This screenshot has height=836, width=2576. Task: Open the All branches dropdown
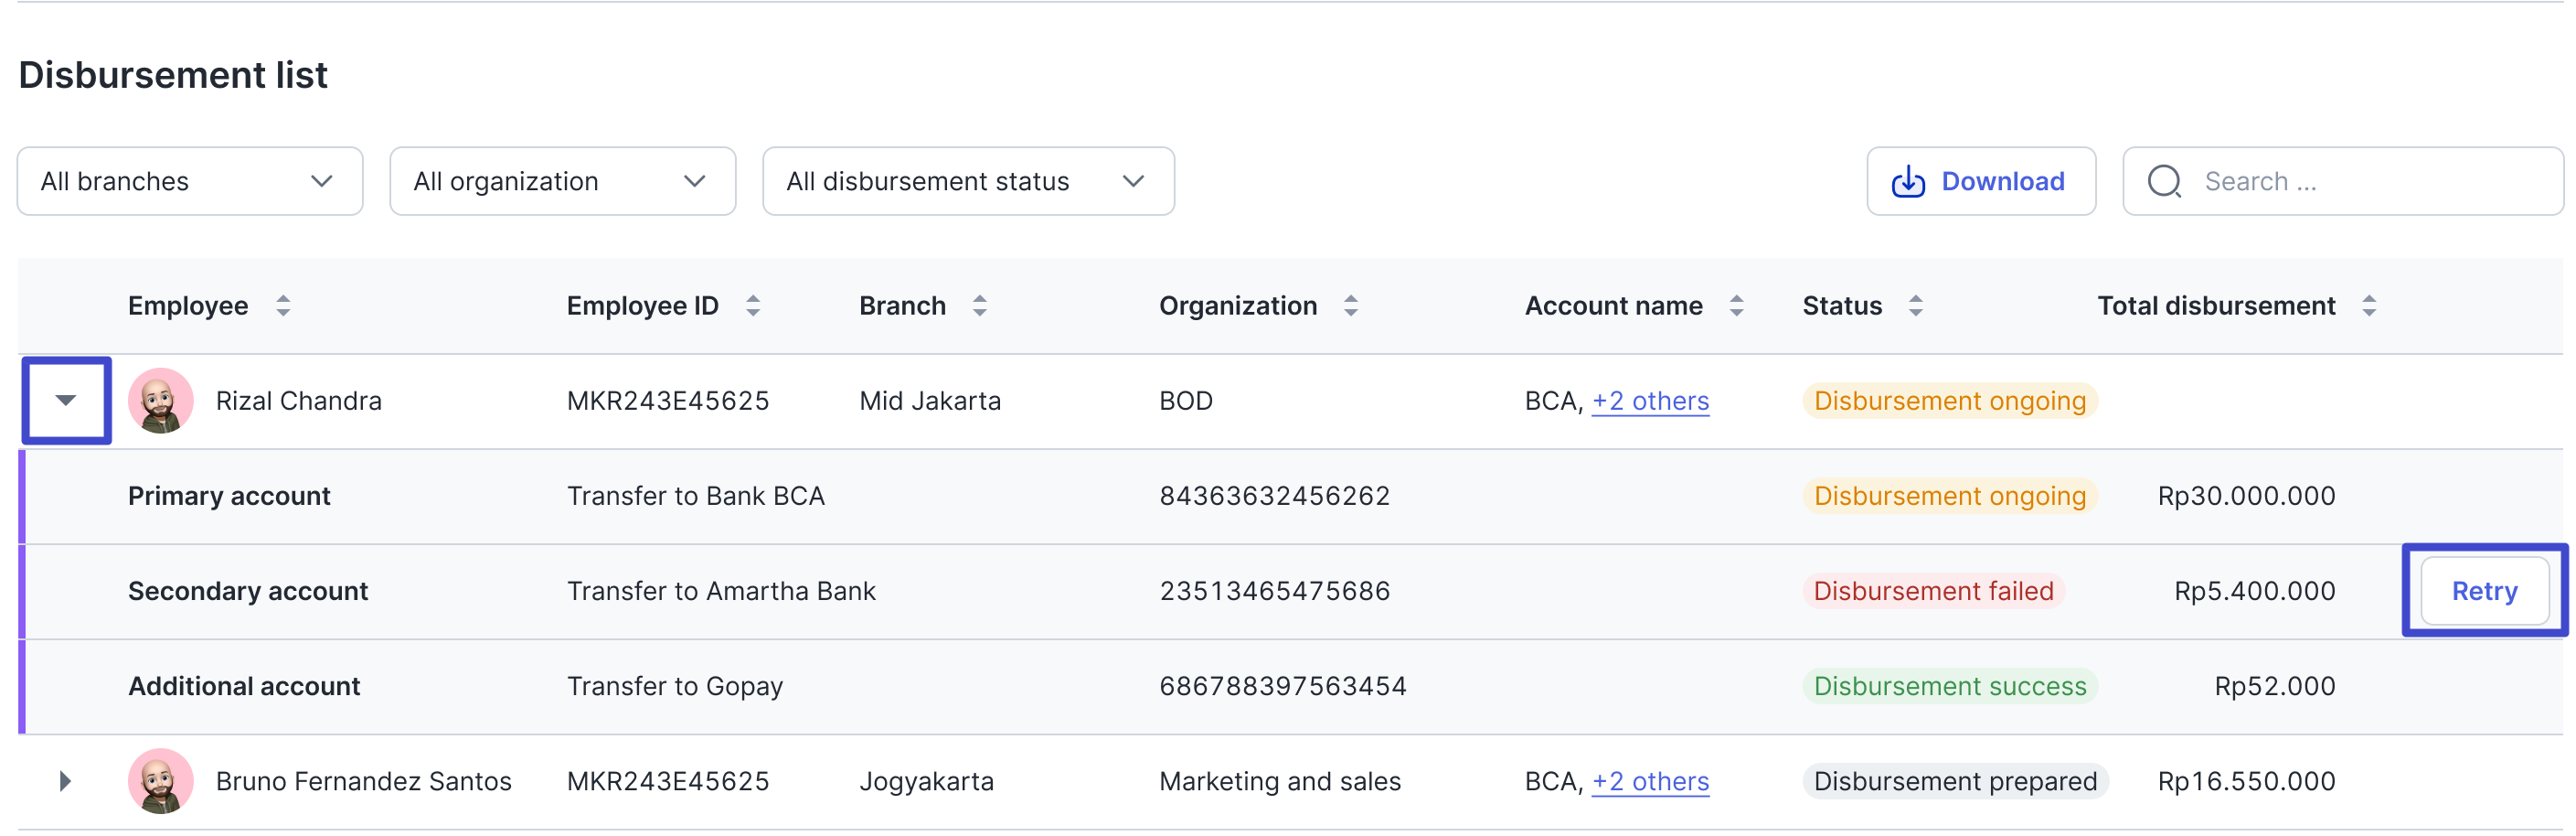click(x=190, y=182)
